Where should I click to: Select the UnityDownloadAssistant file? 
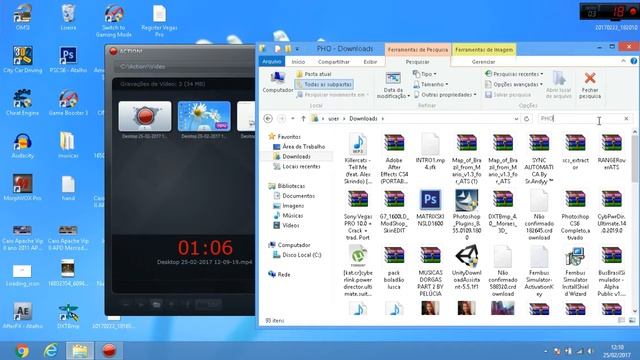(x=467, y=268)
